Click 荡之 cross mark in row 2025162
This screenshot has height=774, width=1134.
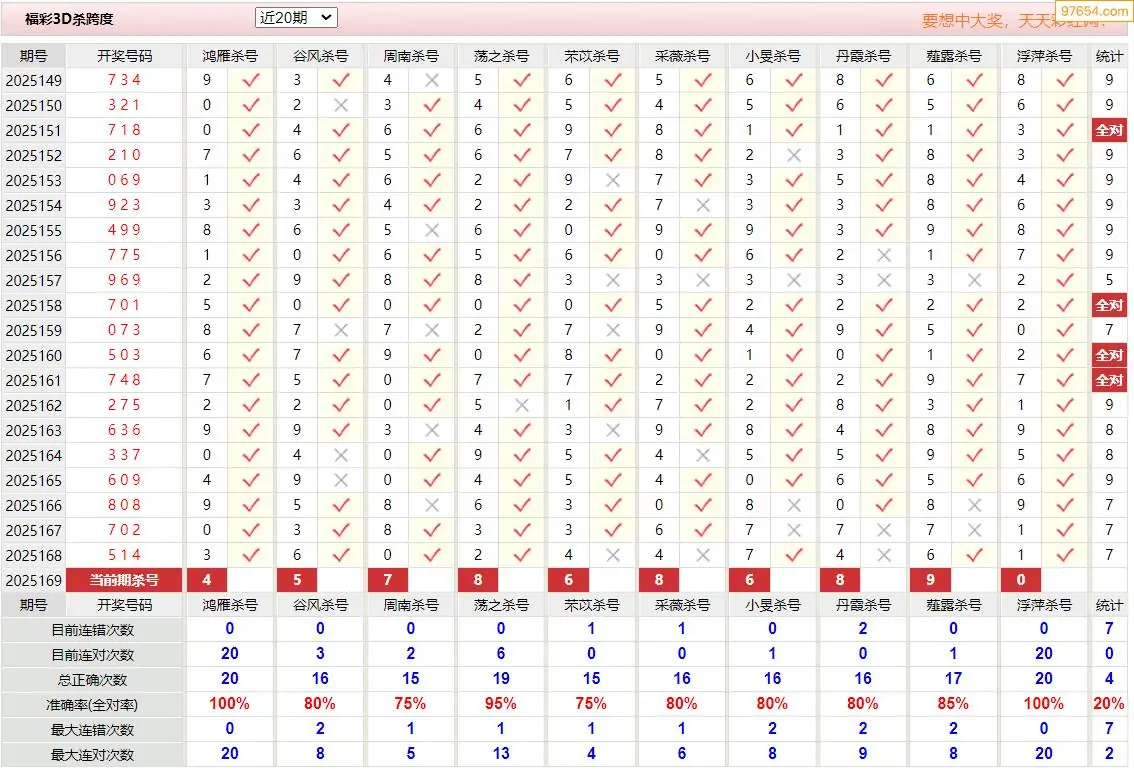(522, 406)
